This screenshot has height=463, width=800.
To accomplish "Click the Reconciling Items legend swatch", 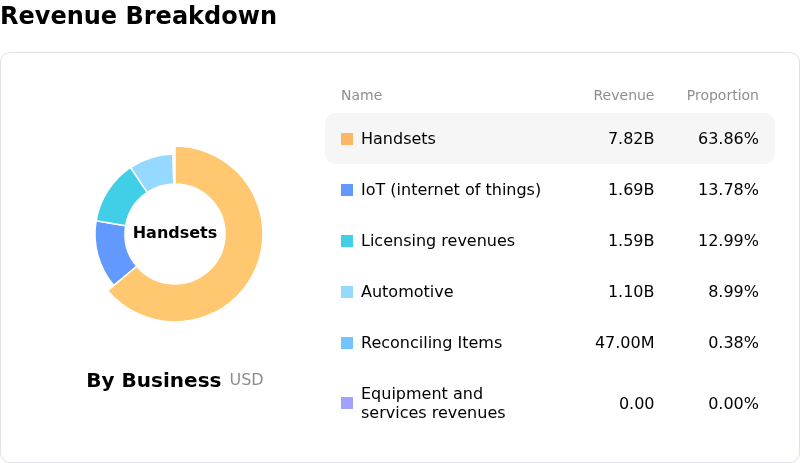I will point(347,343).
